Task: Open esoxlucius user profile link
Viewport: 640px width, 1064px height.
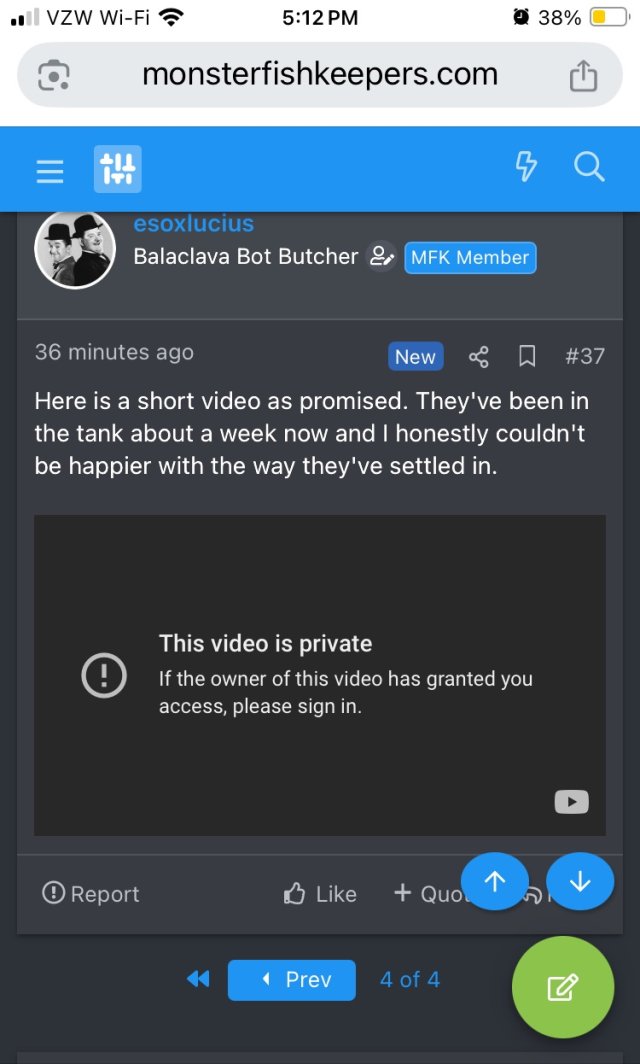Action: pyautogui.click(x=194, y=224)
